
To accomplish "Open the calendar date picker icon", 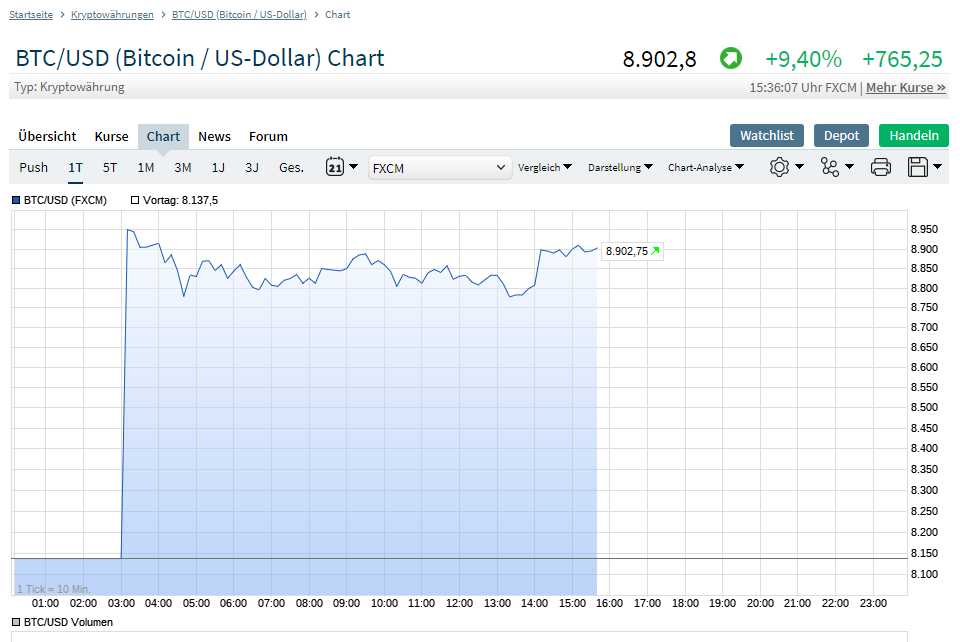I will click(x=337, y=167).
